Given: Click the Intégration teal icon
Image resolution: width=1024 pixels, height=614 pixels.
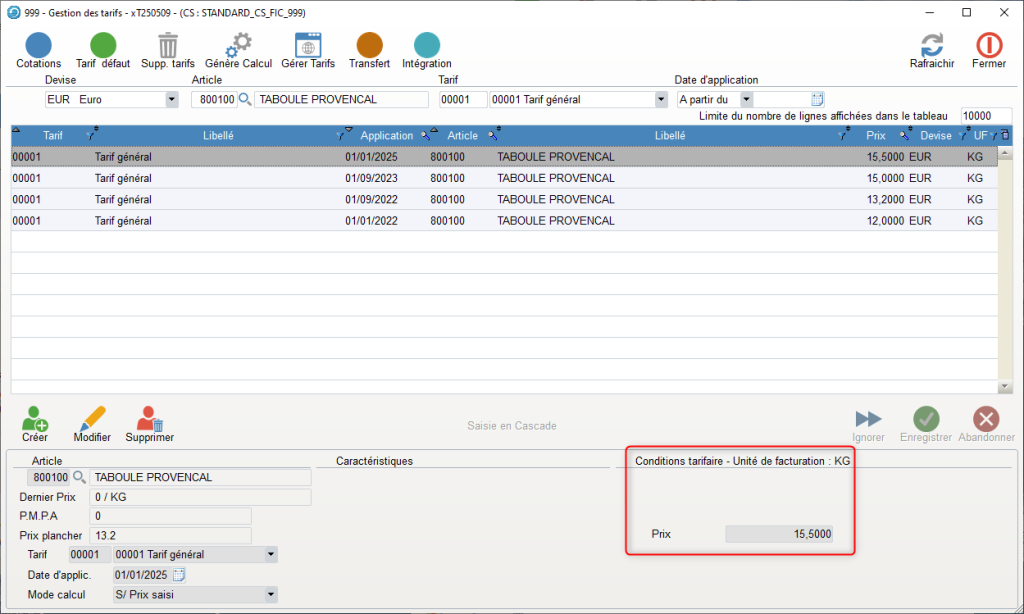Looking at the screenshot, I should 426,46.
